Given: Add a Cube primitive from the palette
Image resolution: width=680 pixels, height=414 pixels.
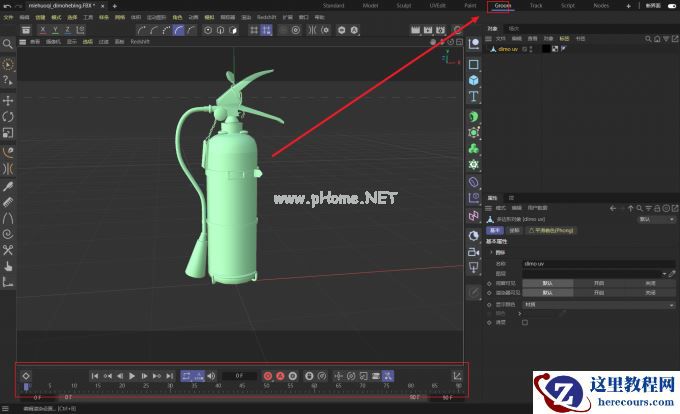Looking at the screenshot, I should (474, 80).
